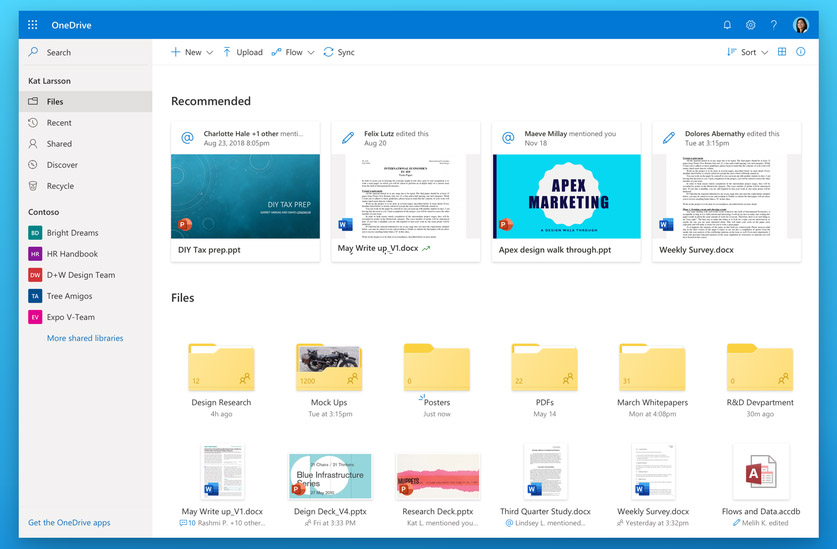Select Files in the sidebar

coord(85,101)
